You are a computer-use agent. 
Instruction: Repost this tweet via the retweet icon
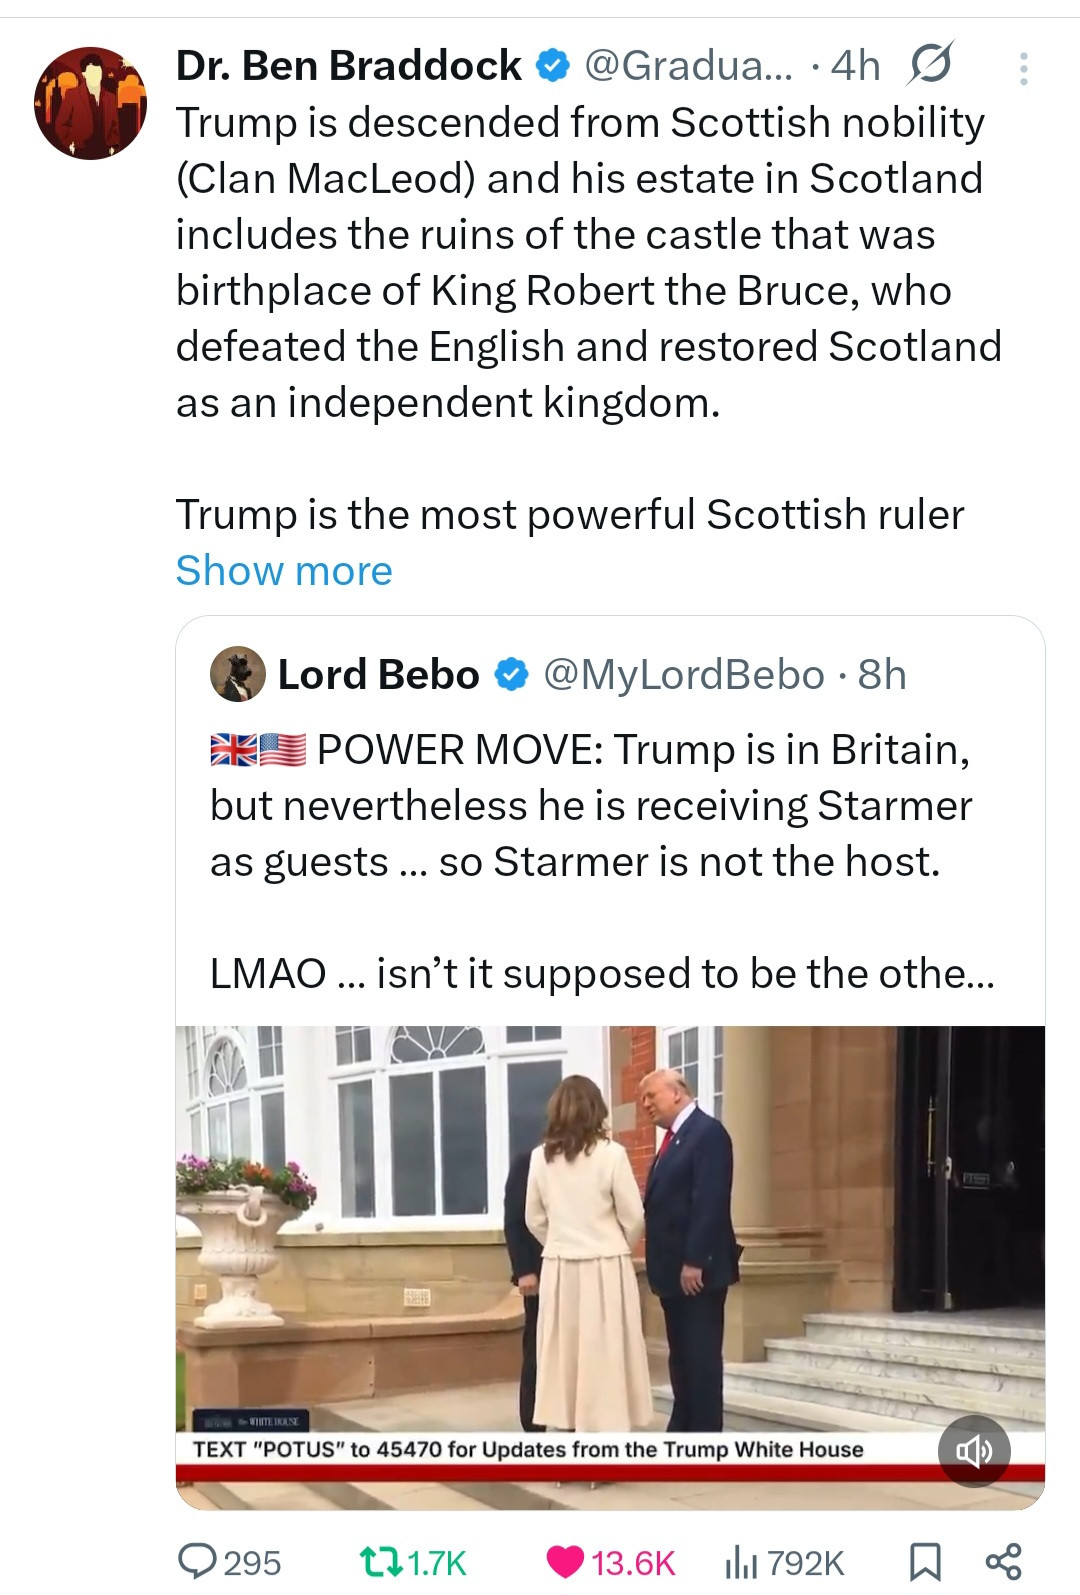coord(381,1561)
